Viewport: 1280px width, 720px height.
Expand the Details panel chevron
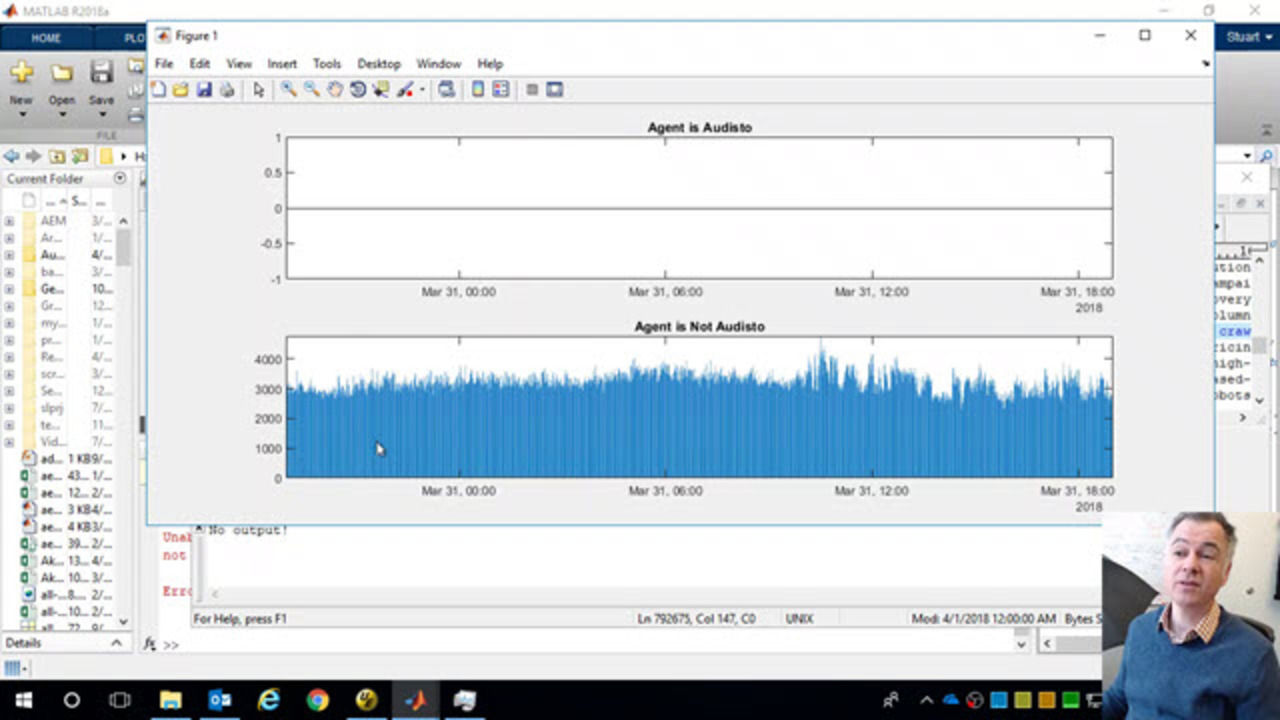pos(116,643)
